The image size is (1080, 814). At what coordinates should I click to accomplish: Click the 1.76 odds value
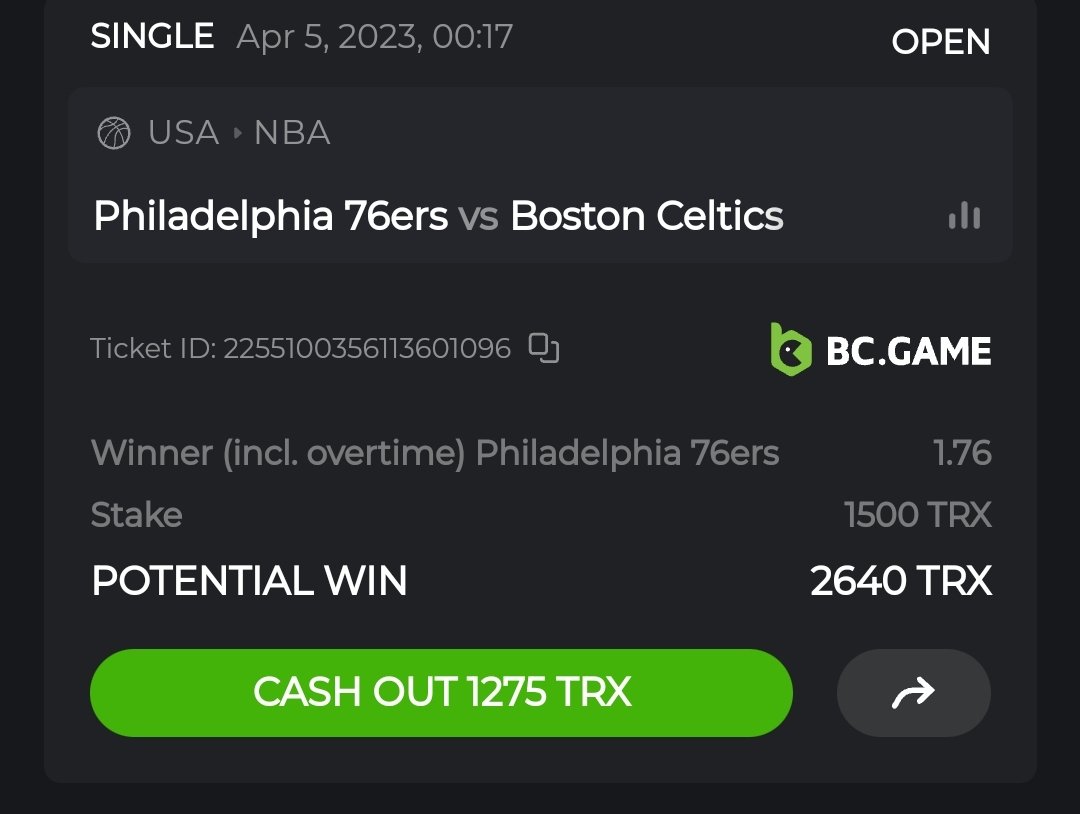[962, 453]
